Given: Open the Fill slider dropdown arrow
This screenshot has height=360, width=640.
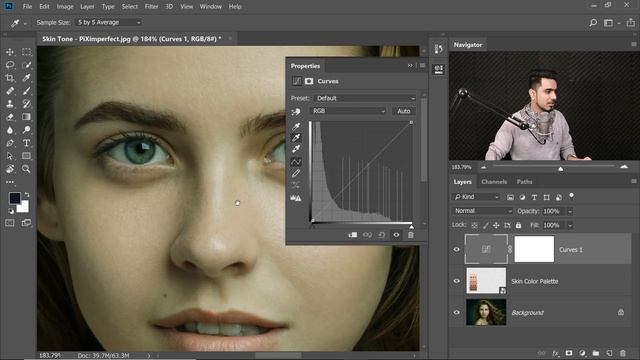Looking at the screenshot, I should pyautogui.click(x=570, y=225).
